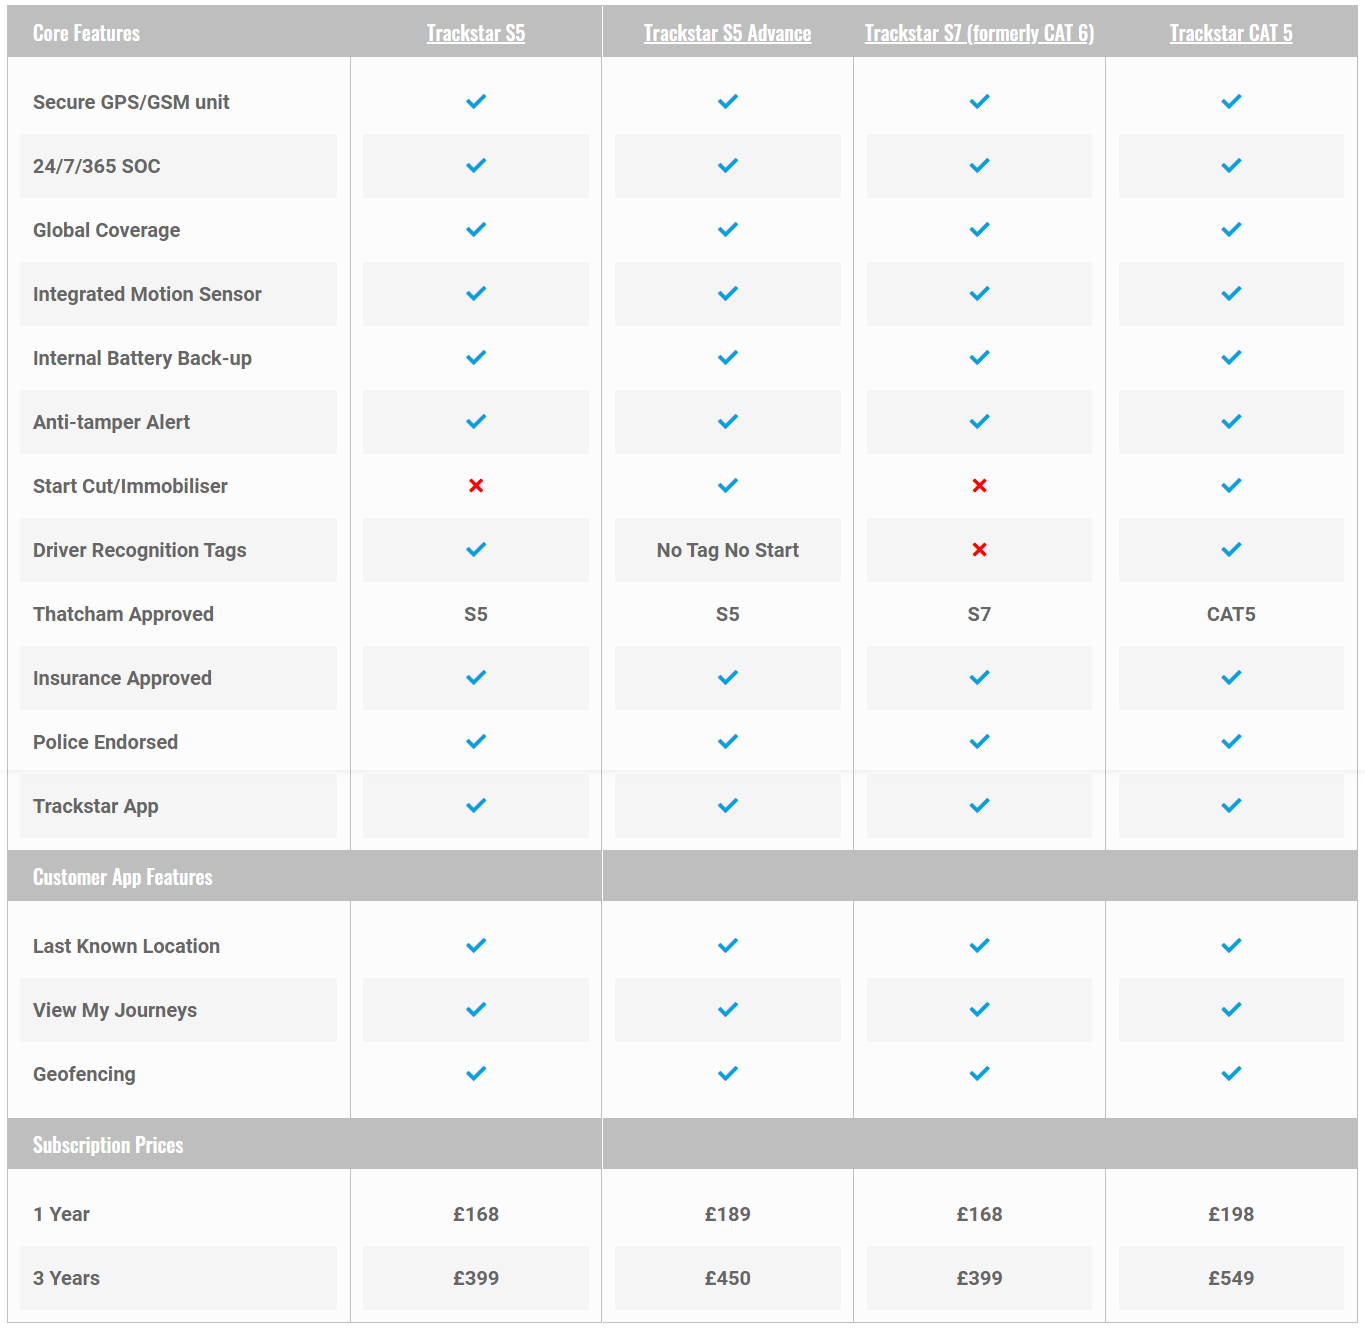
Task: Click Secure GPS/GSM unit checkmark under Trackstar S5
Action: click(x=476, y=102)
